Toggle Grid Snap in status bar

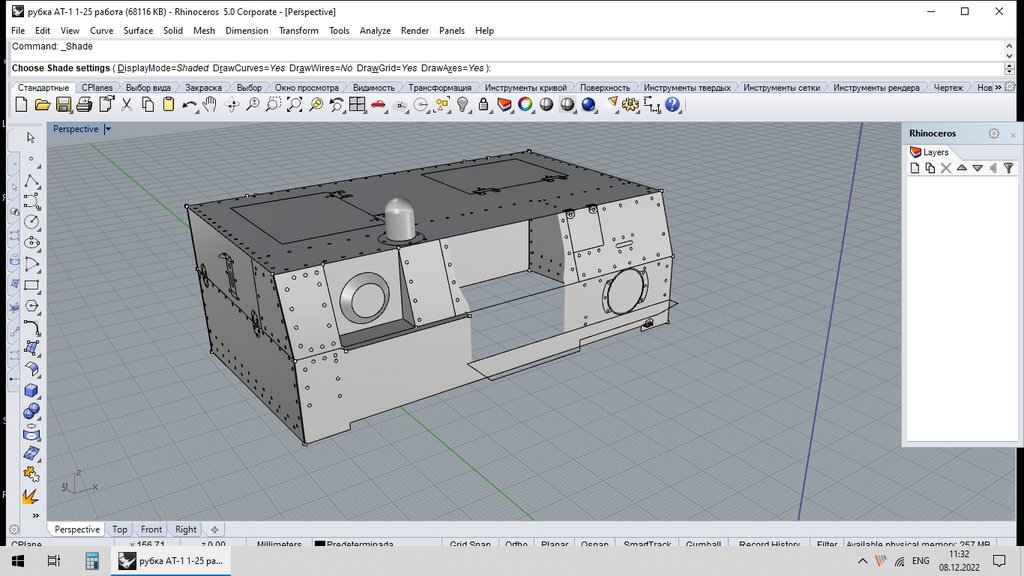470,545
